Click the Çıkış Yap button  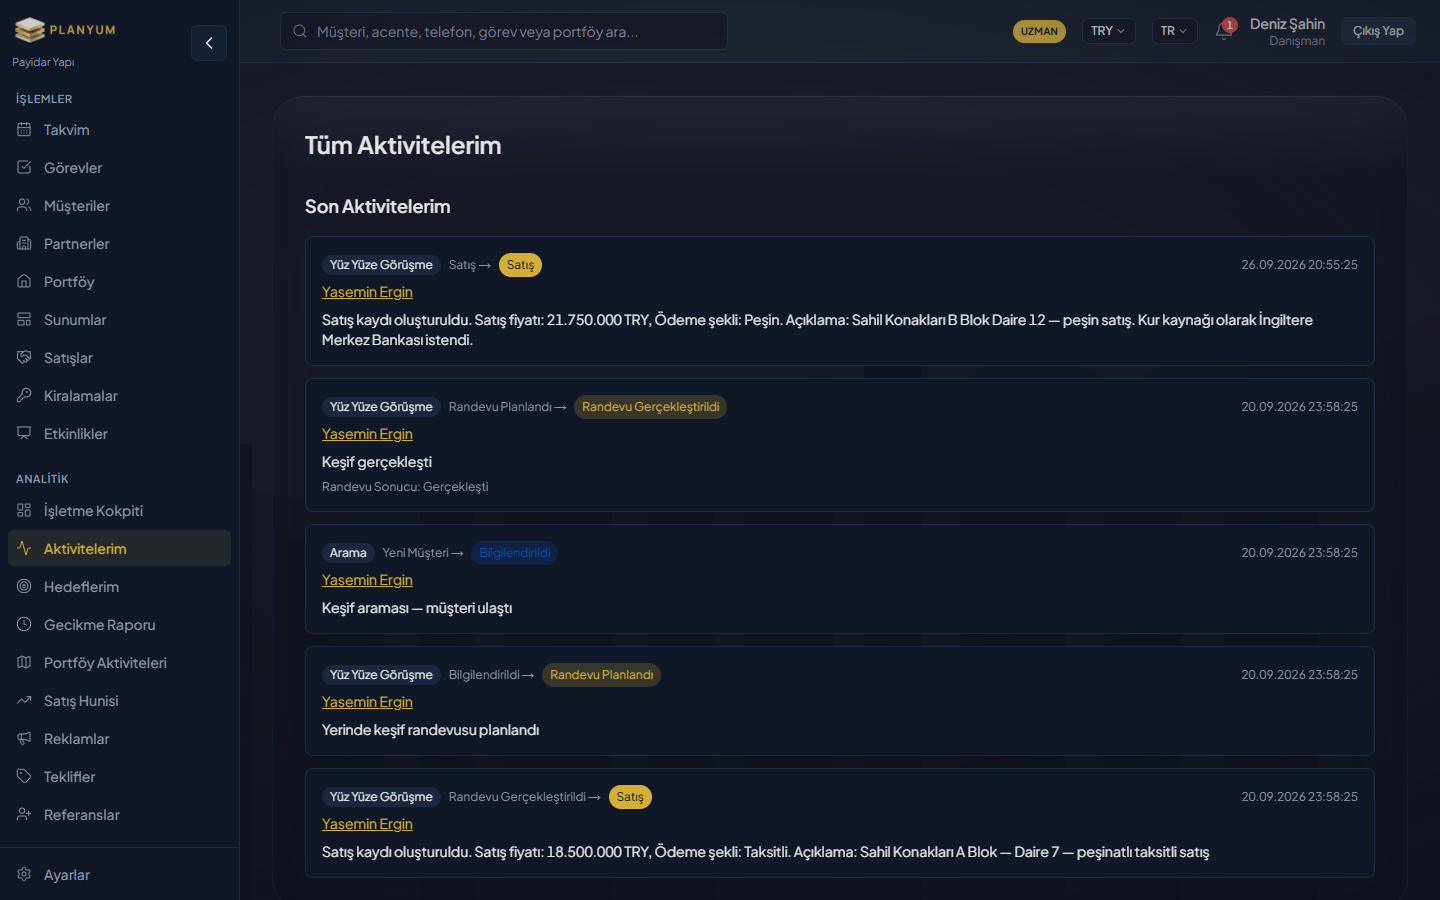click(1378, 31)
